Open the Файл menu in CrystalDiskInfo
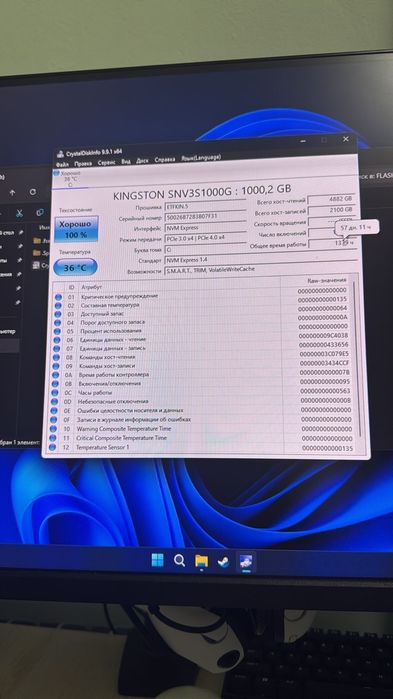This screenshot has height=699, width=393. click(x=62, y=164)
